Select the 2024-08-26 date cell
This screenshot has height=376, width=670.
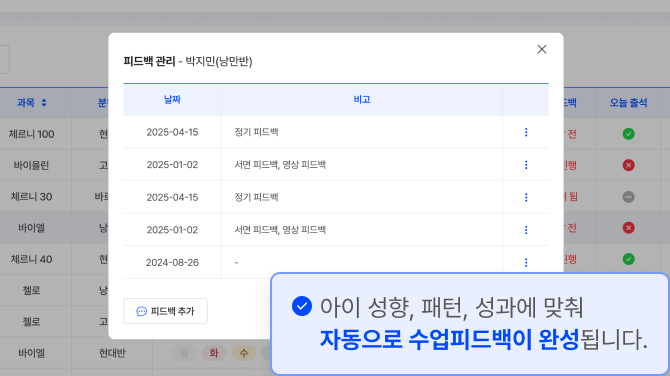(x=172, y=262)
